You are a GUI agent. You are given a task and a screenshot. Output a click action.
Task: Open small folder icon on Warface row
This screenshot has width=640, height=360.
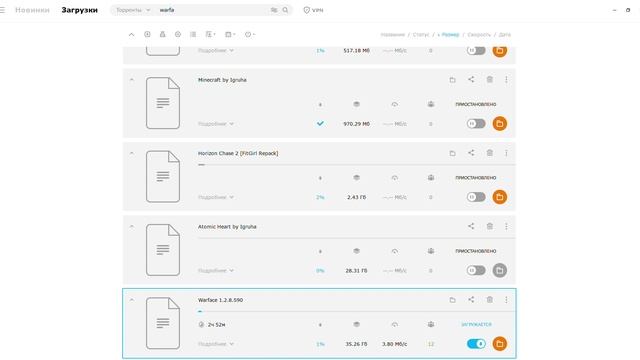[452, 300]
